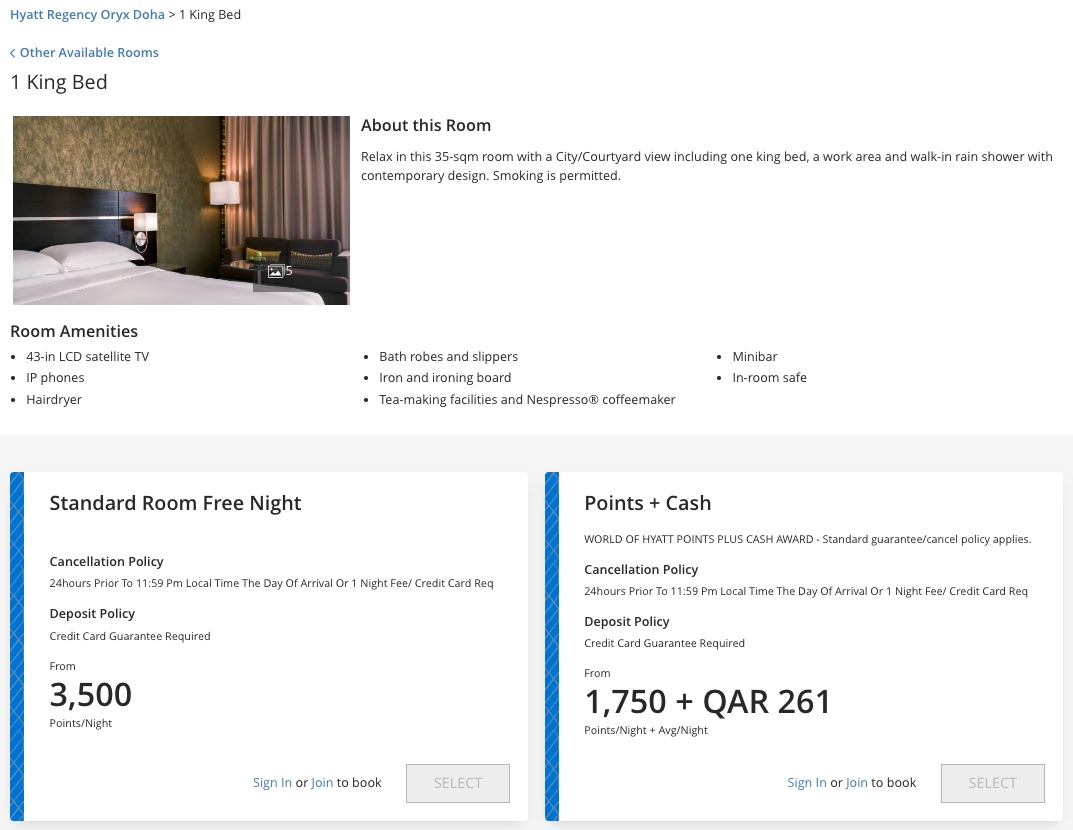Screen dimensions: 1073x830
Task: Click the back chevron beside Other Available Rooms
Action: point(13,52)
